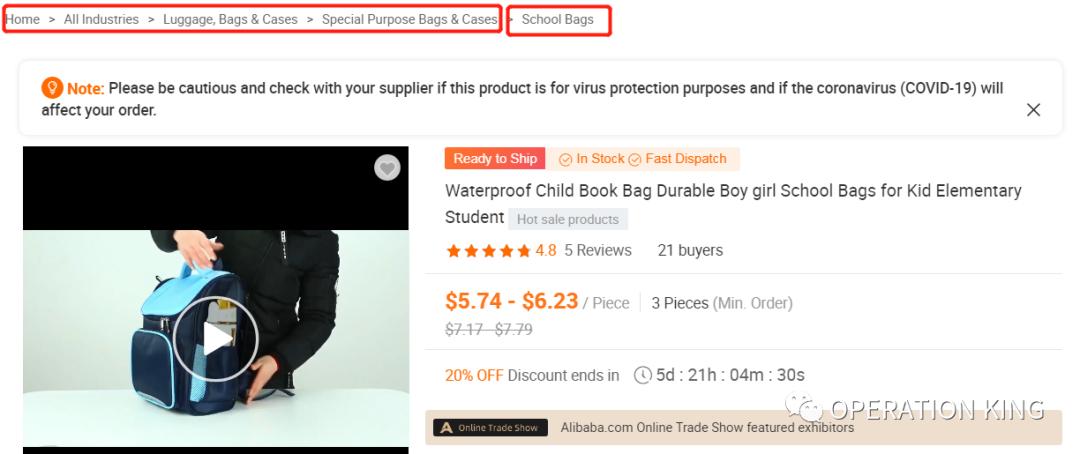Dismiss the COVID-19 note with X
The image size is (1080, 454).
[x=1033, y=110]
